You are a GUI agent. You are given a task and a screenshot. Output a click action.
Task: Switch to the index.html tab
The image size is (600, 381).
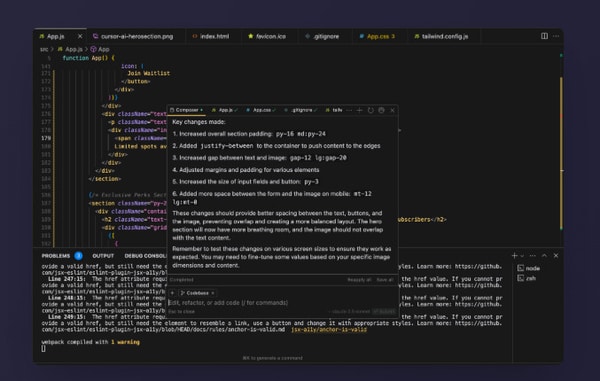[214, 36]
